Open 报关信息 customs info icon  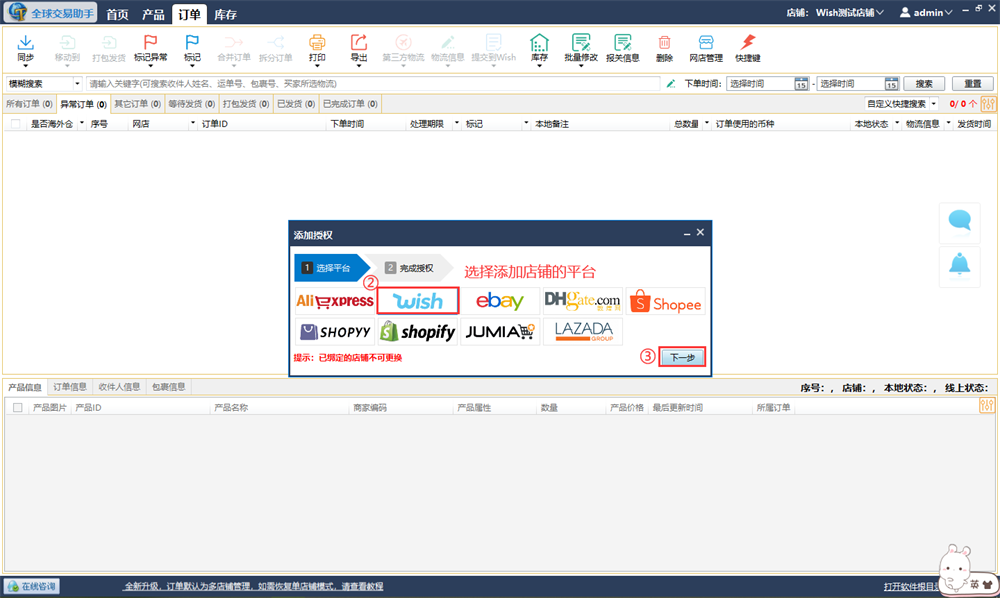[622, 42]
